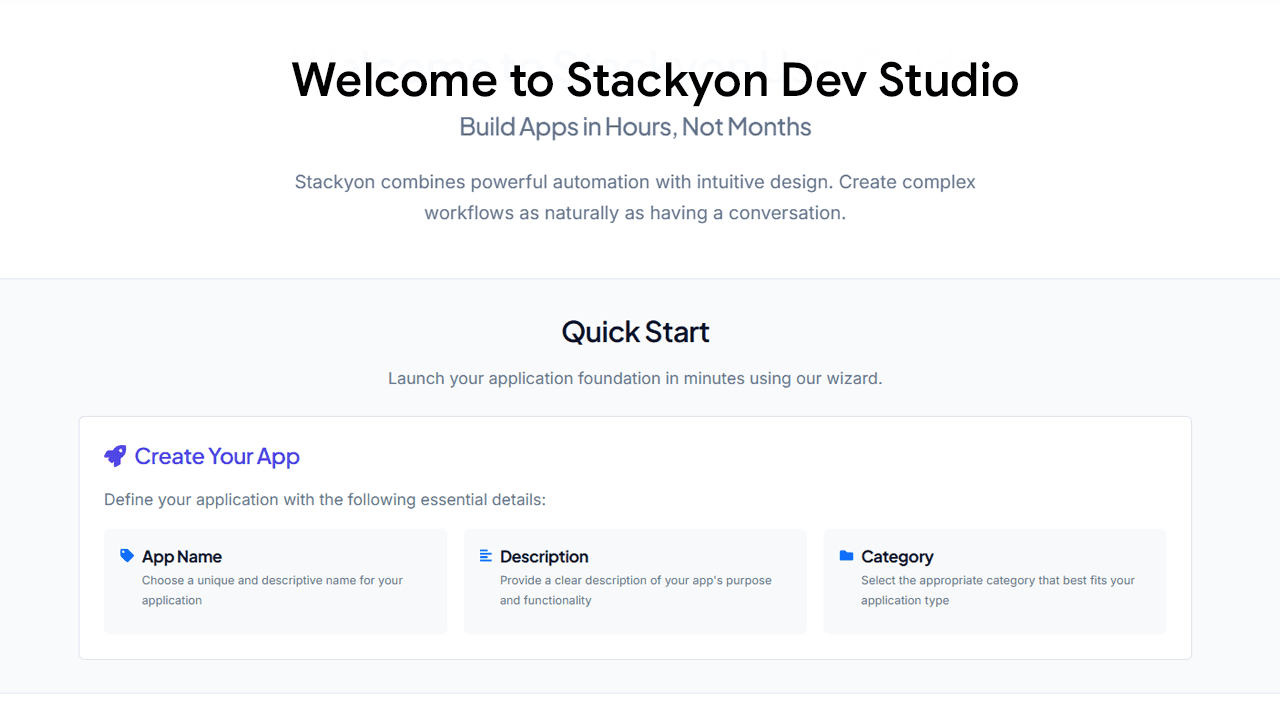Viewport: 1280px width, 720px height.
Task: Open the Category selection card
Action: 994,581
